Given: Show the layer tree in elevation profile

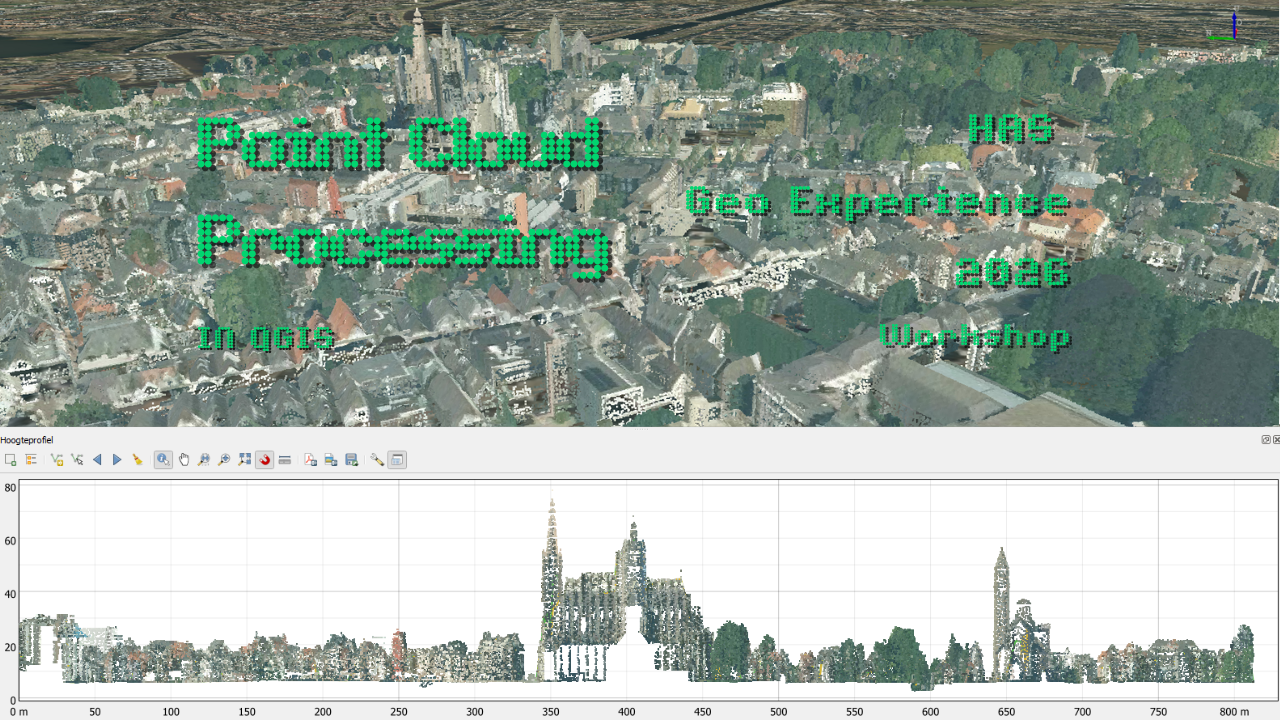Looking at the screenshot, I should pos(31,460).
